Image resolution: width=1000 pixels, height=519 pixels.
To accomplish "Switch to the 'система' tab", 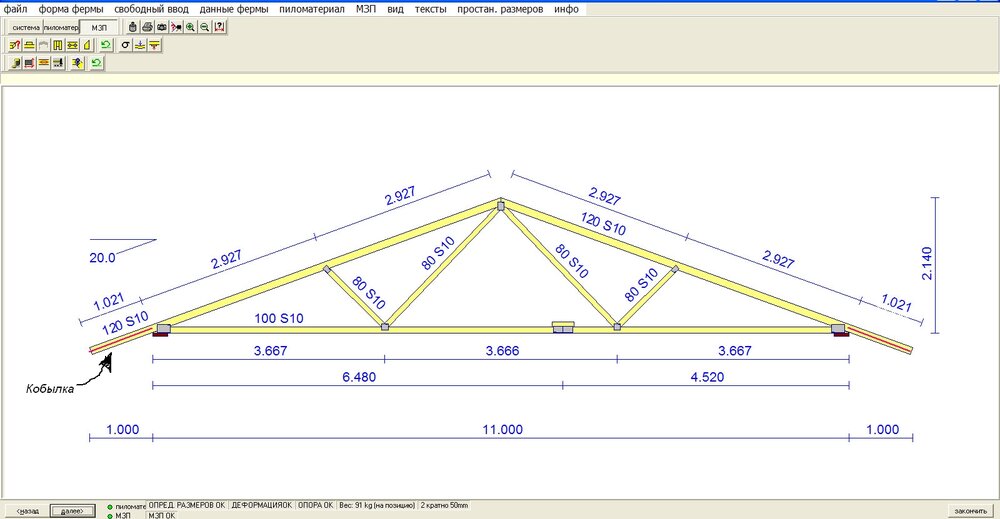I will coord(25,27).
